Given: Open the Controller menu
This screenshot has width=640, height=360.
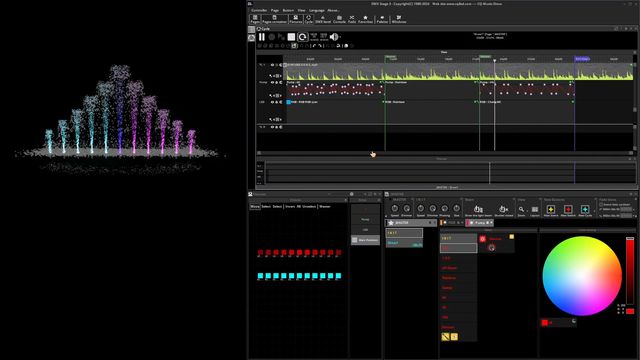Looking at the screenshot, I should (259, 10).
